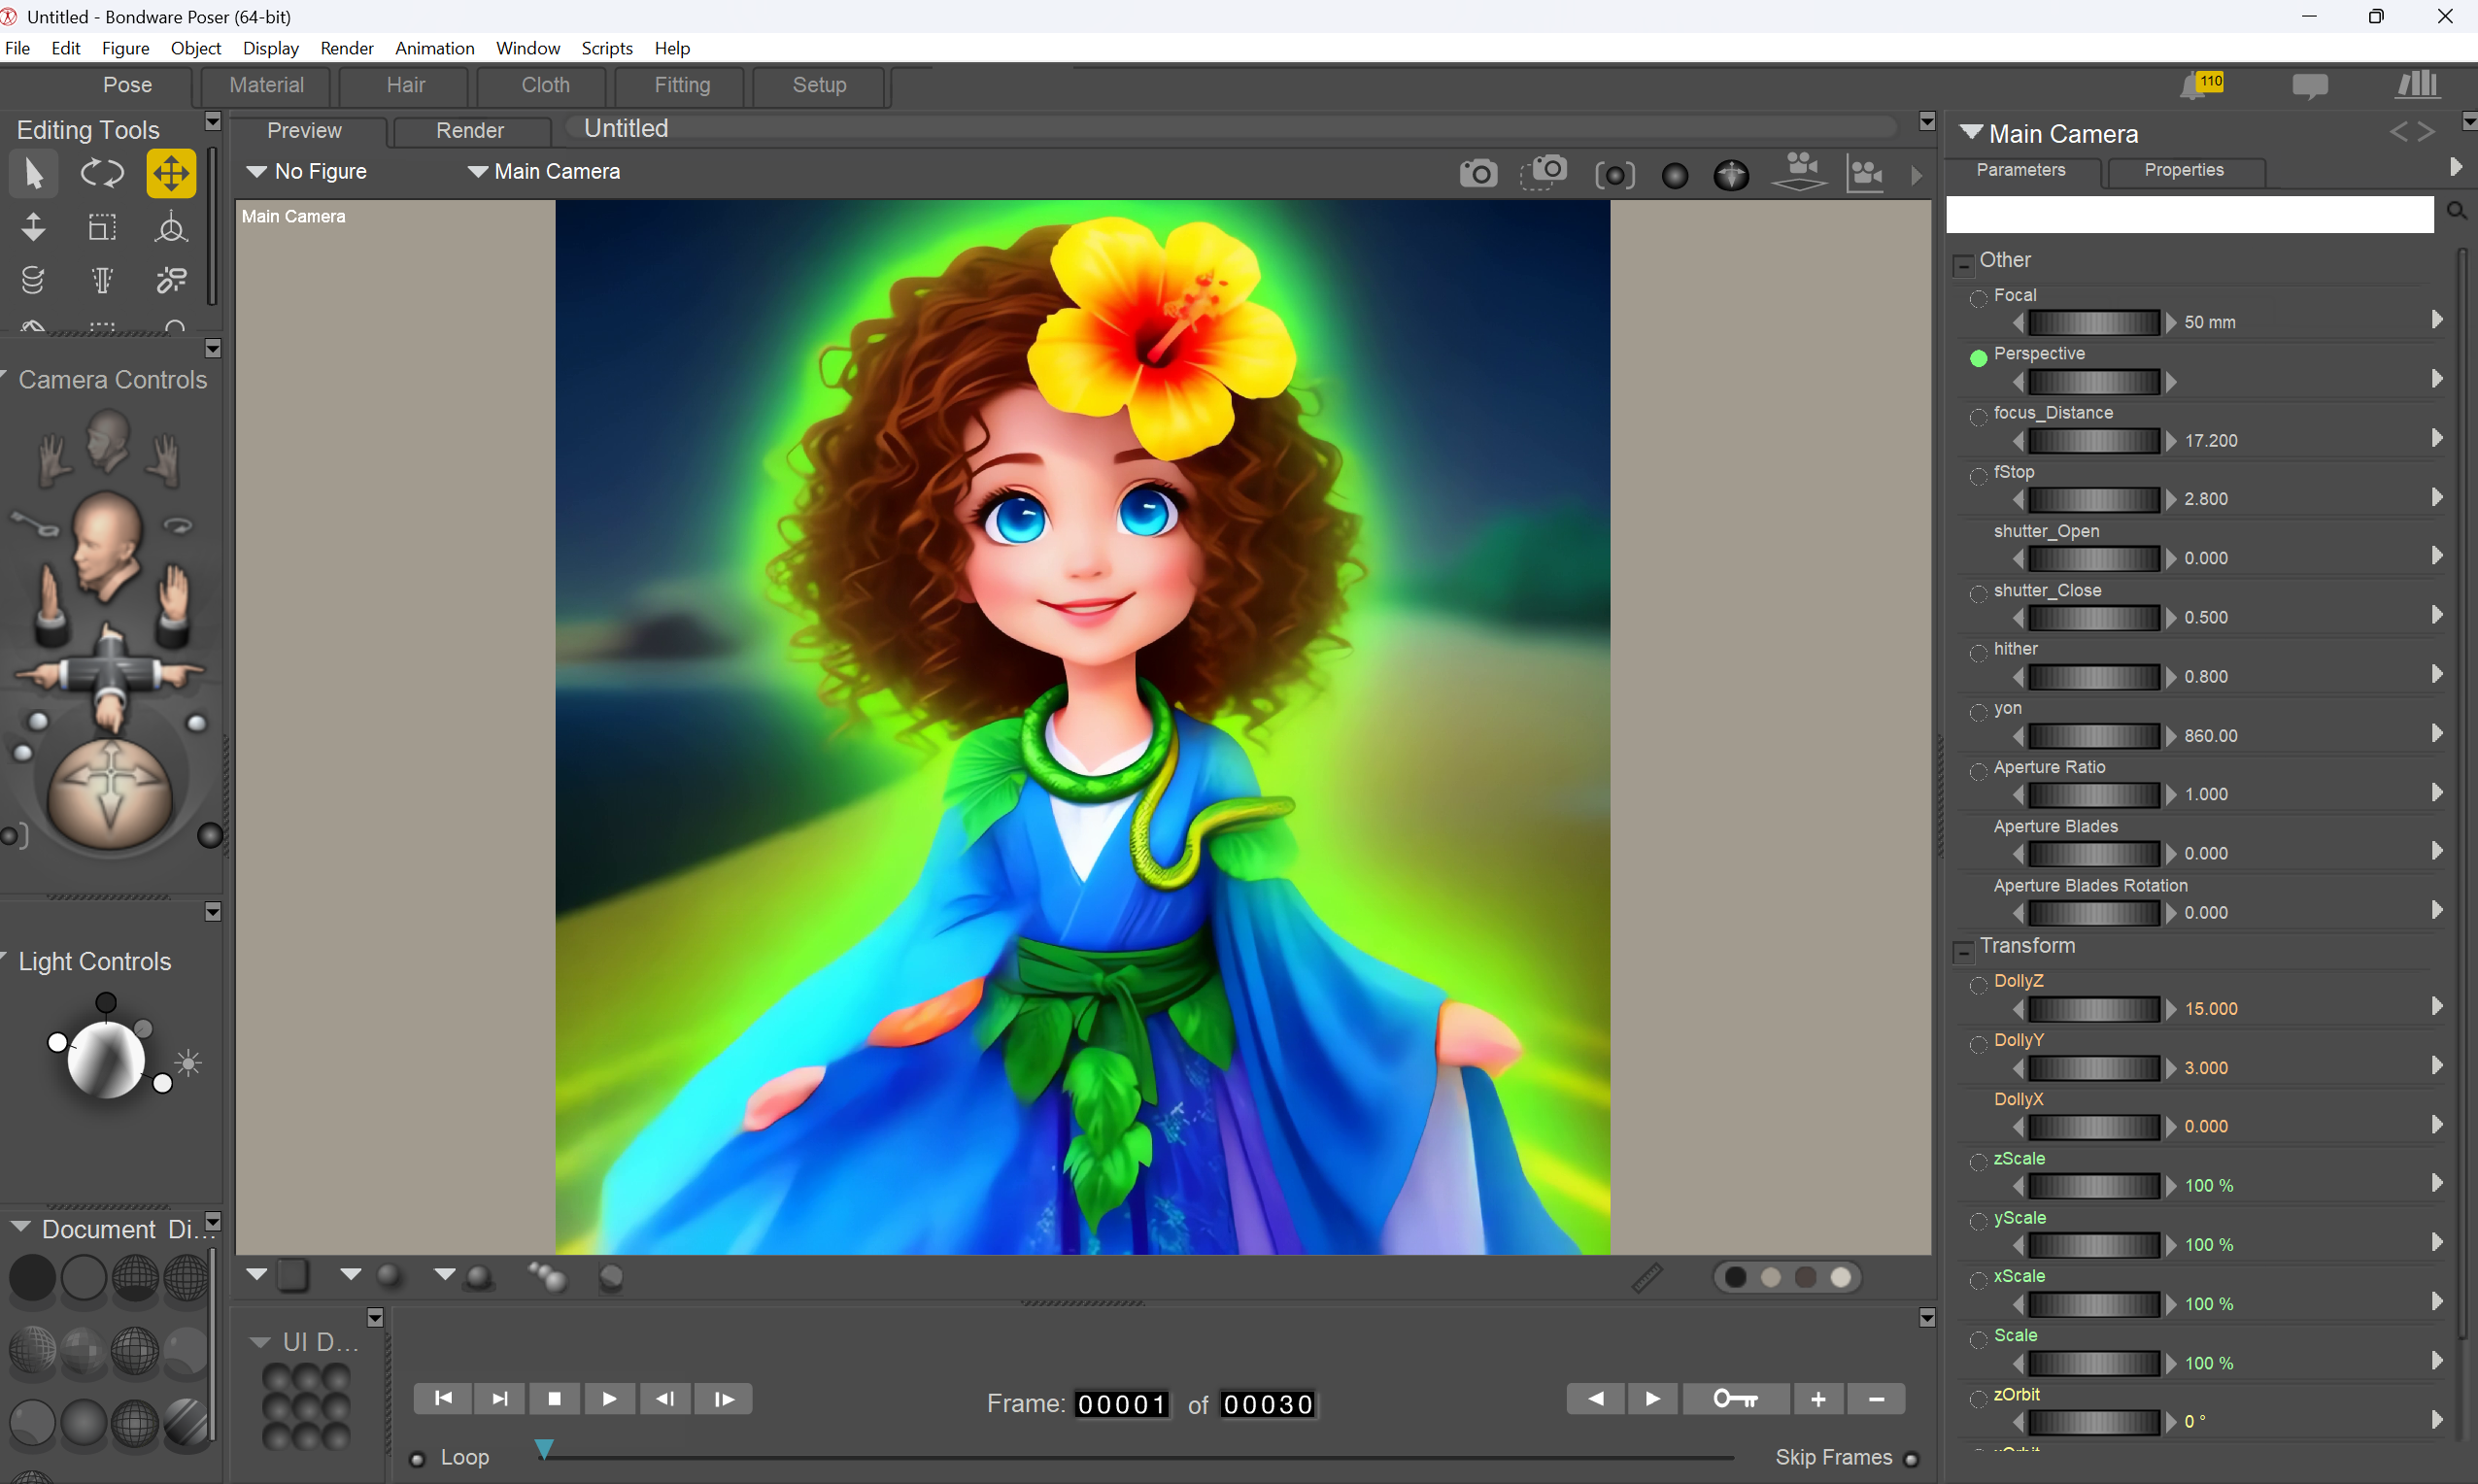2478x1484 pixels.
Task: Click the figure-on-platform collisions icon
Action: click(1800, 171)
